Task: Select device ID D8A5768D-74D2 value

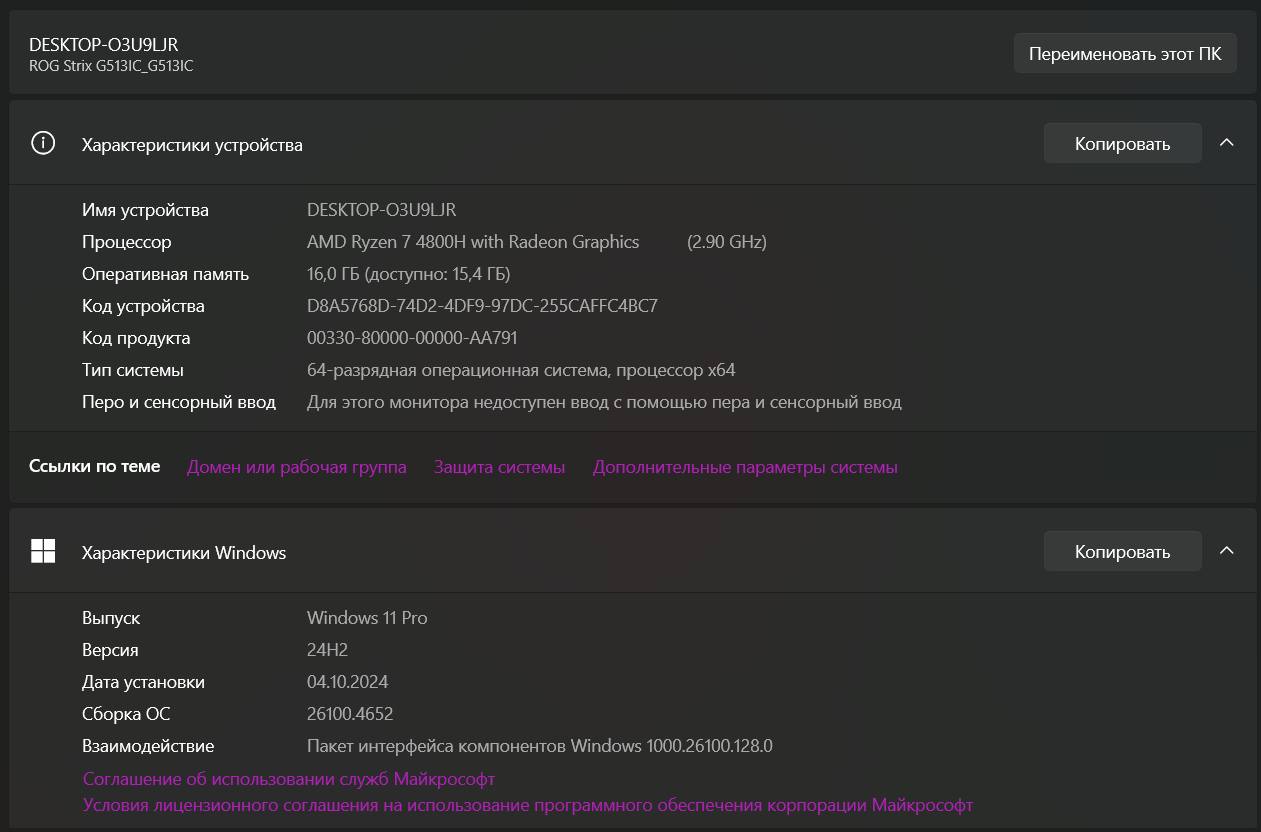Action: coord(482,306)
